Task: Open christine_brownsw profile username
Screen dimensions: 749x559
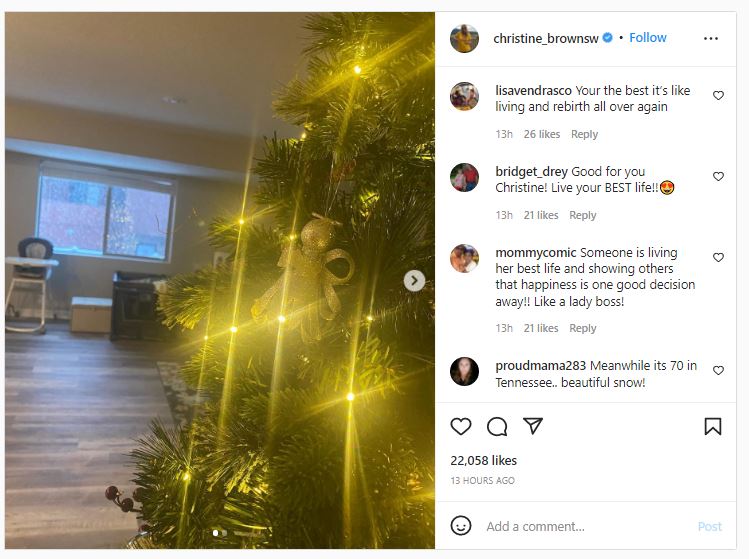Action: (546, 38)
